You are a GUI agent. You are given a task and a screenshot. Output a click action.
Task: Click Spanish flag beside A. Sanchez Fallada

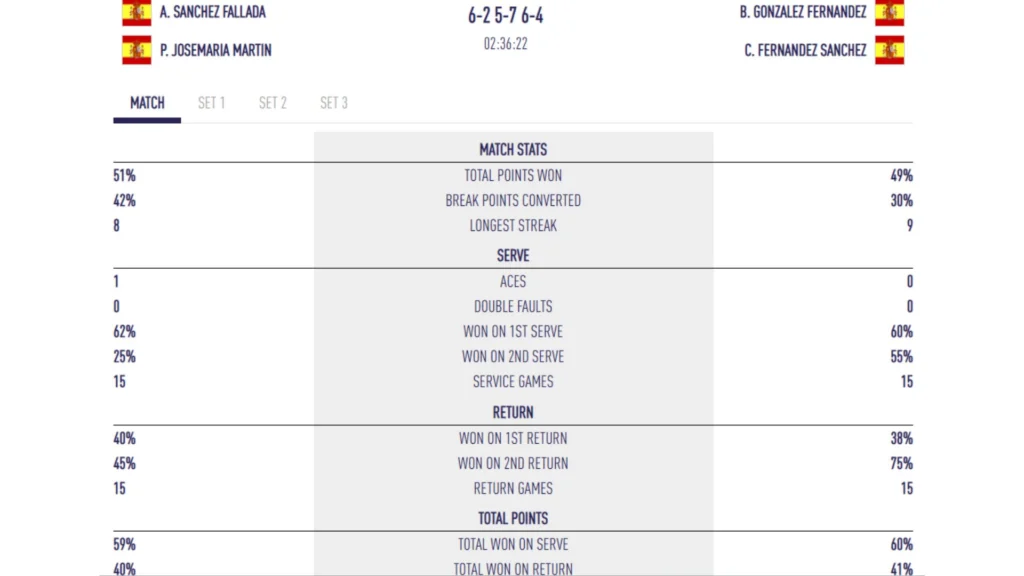(137, 13)
